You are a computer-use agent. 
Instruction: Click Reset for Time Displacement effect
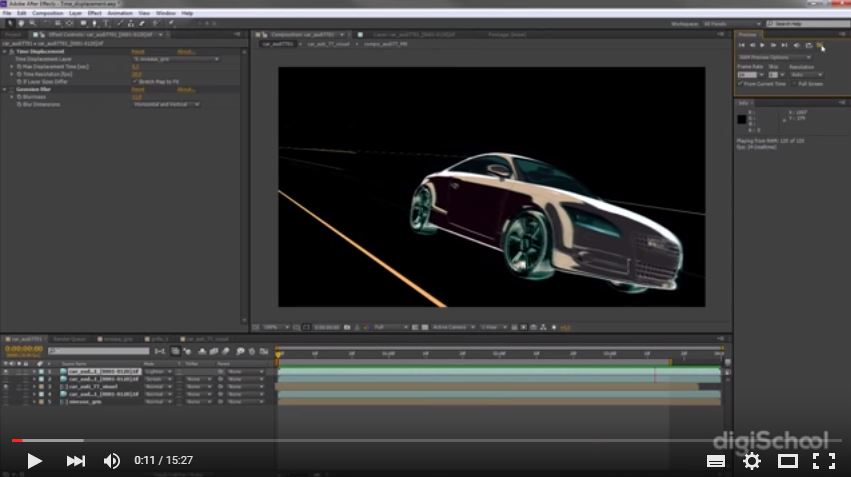tap(138, 52)
